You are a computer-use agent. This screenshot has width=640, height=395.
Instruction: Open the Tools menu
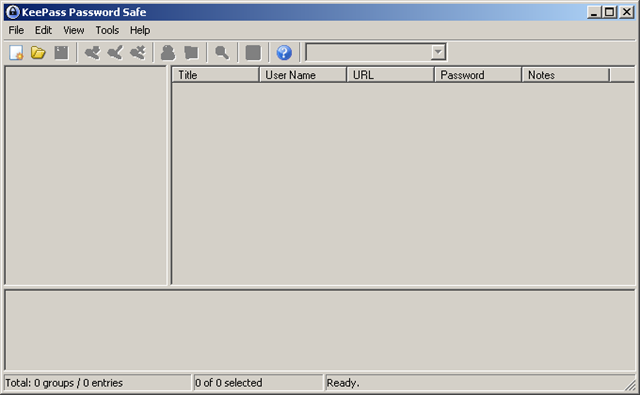pyautogui.click(x=107, y=30)
